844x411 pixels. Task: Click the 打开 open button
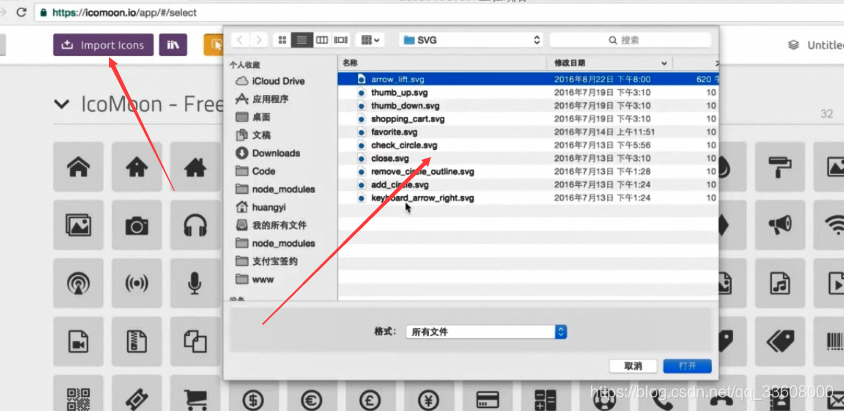(x=687, y=366)
